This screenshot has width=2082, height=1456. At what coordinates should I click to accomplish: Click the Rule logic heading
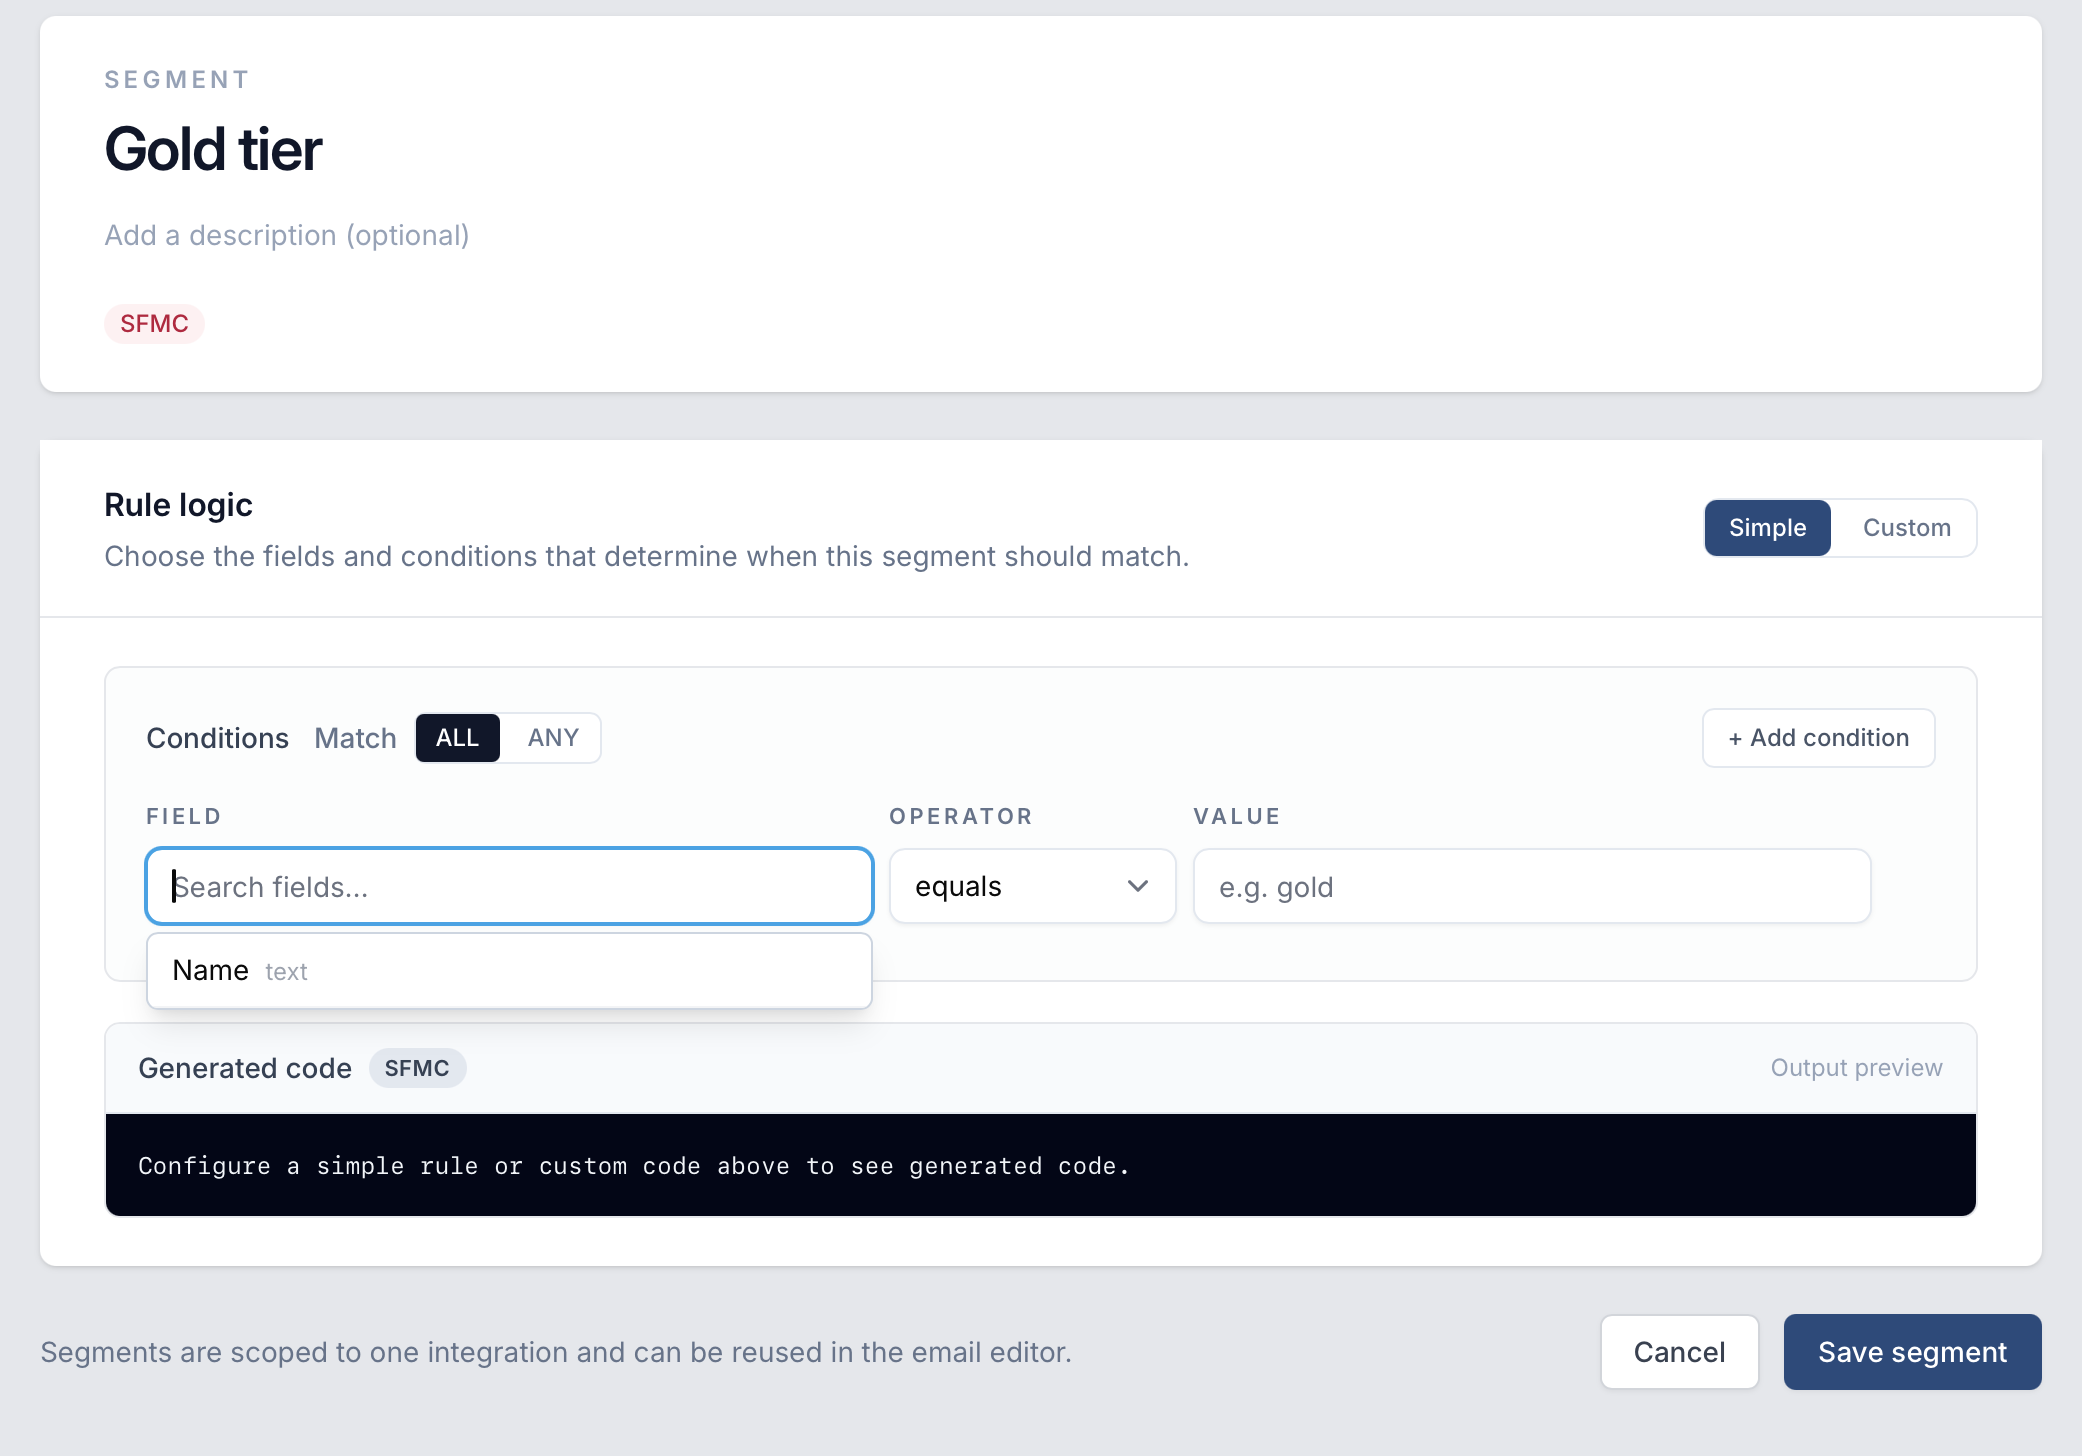[x=178, y=504]
